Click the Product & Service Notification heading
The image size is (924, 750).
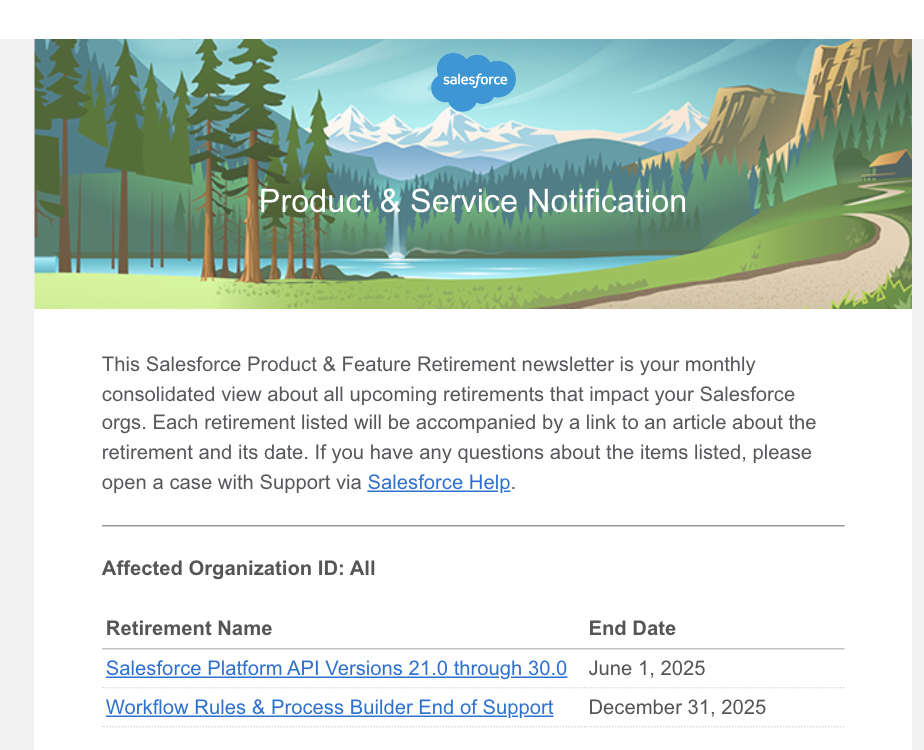472,201
